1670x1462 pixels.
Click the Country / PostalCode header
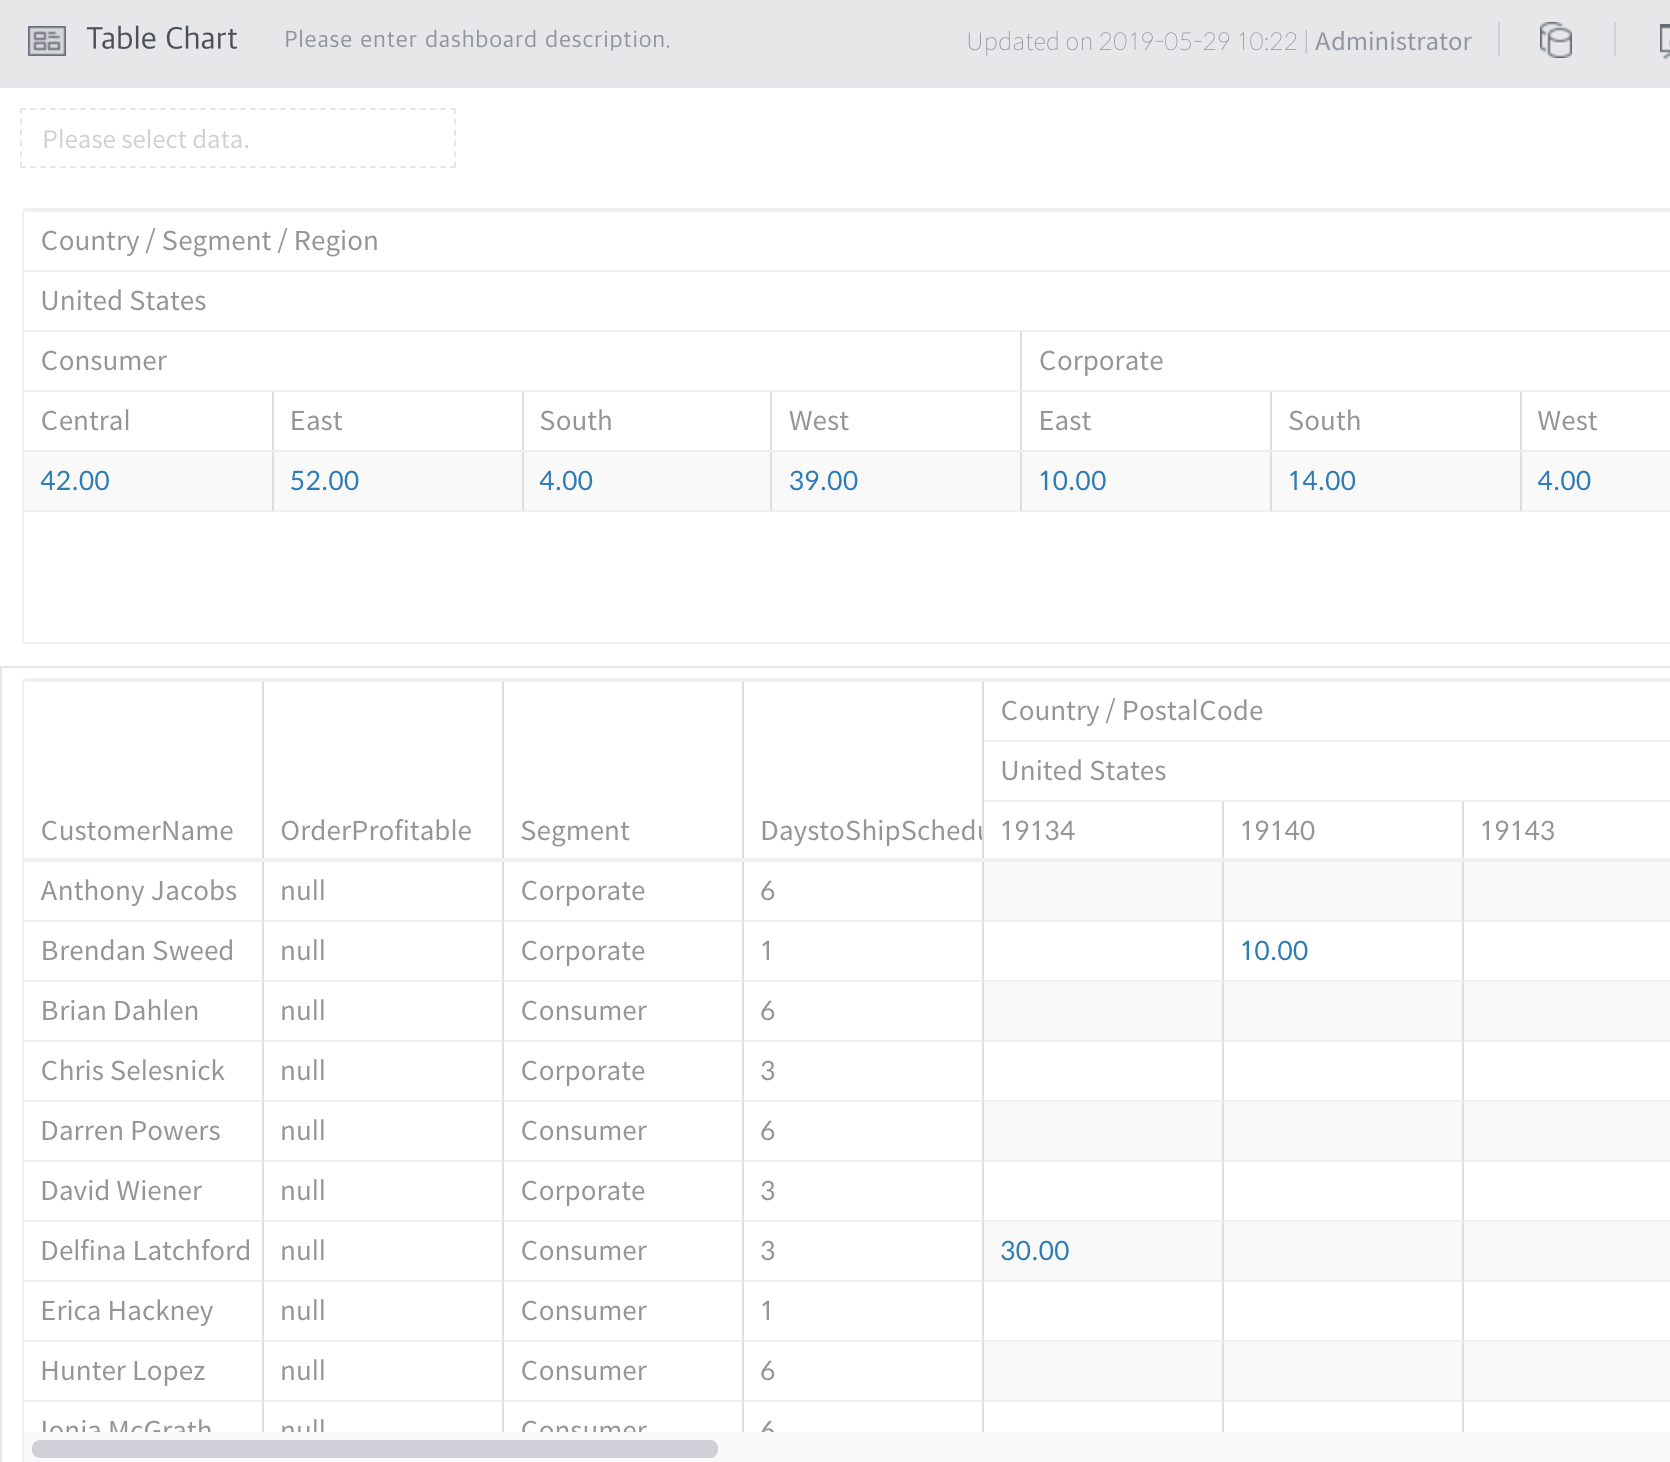pyautogui.click(x=1132, y=711)
